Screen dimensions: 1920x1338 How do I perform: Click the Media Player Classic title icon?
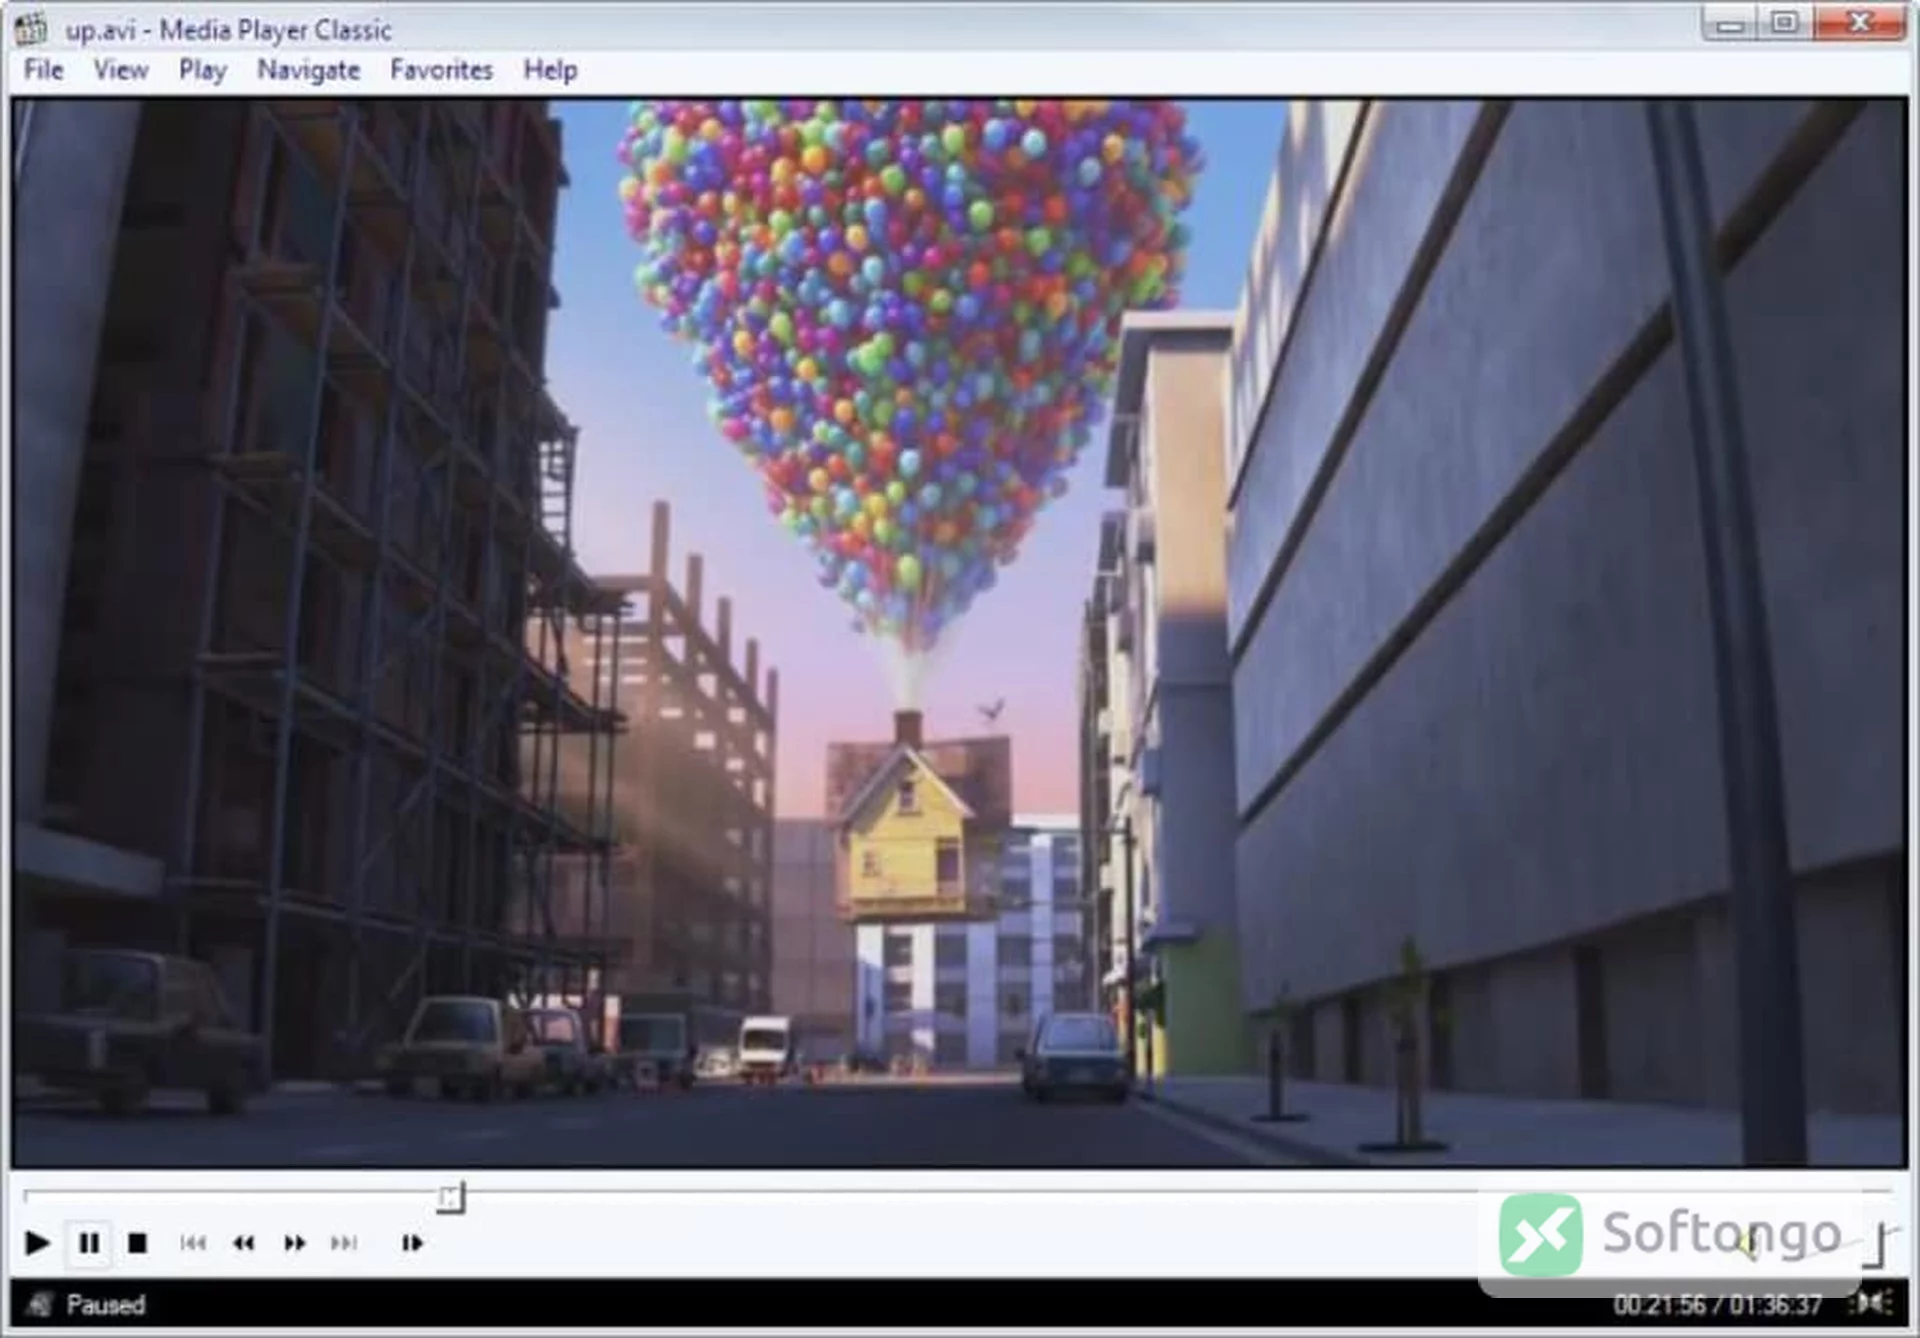coord(31,28)
